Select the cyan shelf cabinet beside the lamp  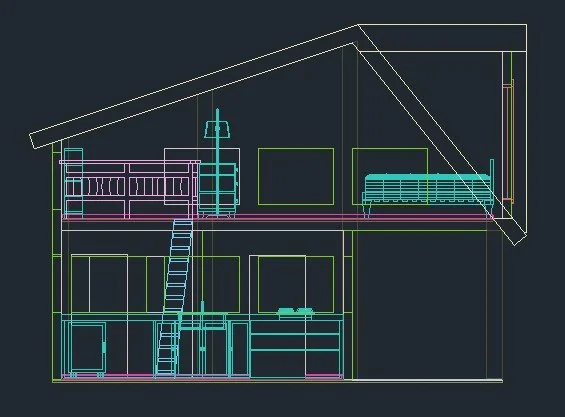pos(218,190)
